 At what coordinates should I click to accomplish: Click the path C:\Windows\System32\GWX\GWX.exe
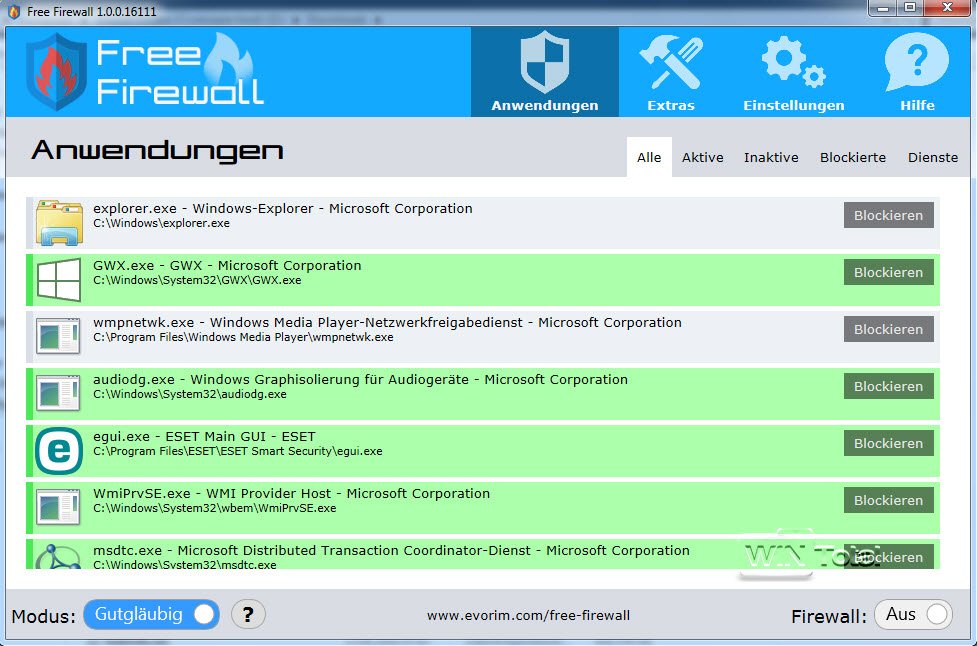197,280
